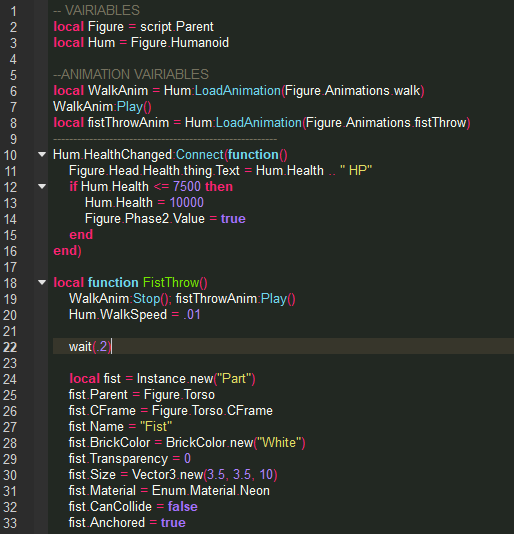Click 'wait(.2)' on line 22
This screenshot has height=534, width=514.
[90, 347]
